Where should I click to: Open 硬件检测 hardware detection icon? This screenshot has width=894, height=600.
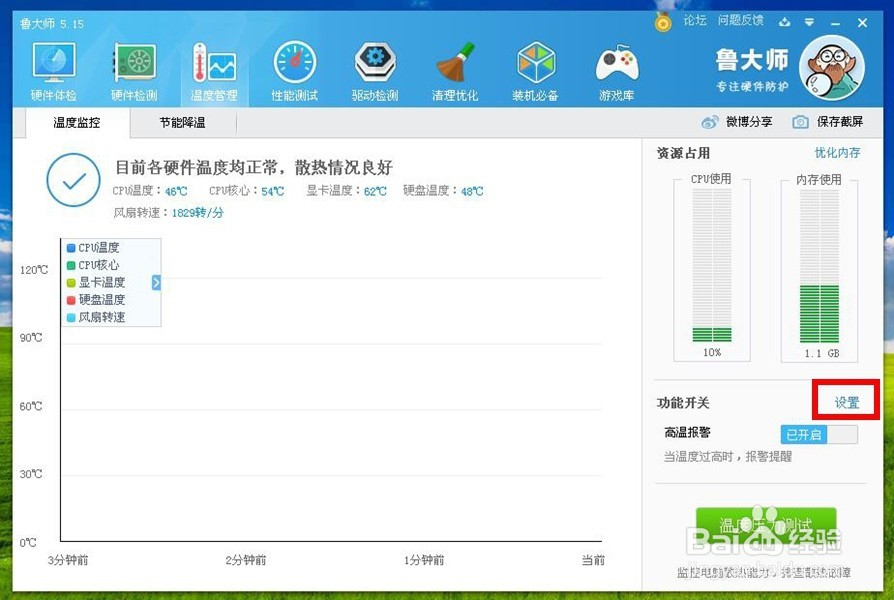(x=134, y=62)
